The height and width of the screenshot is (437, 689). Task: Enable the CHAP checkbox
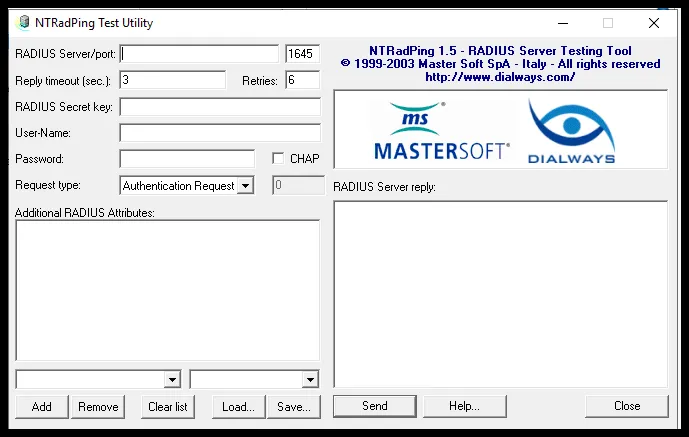(x=278, y=159)
